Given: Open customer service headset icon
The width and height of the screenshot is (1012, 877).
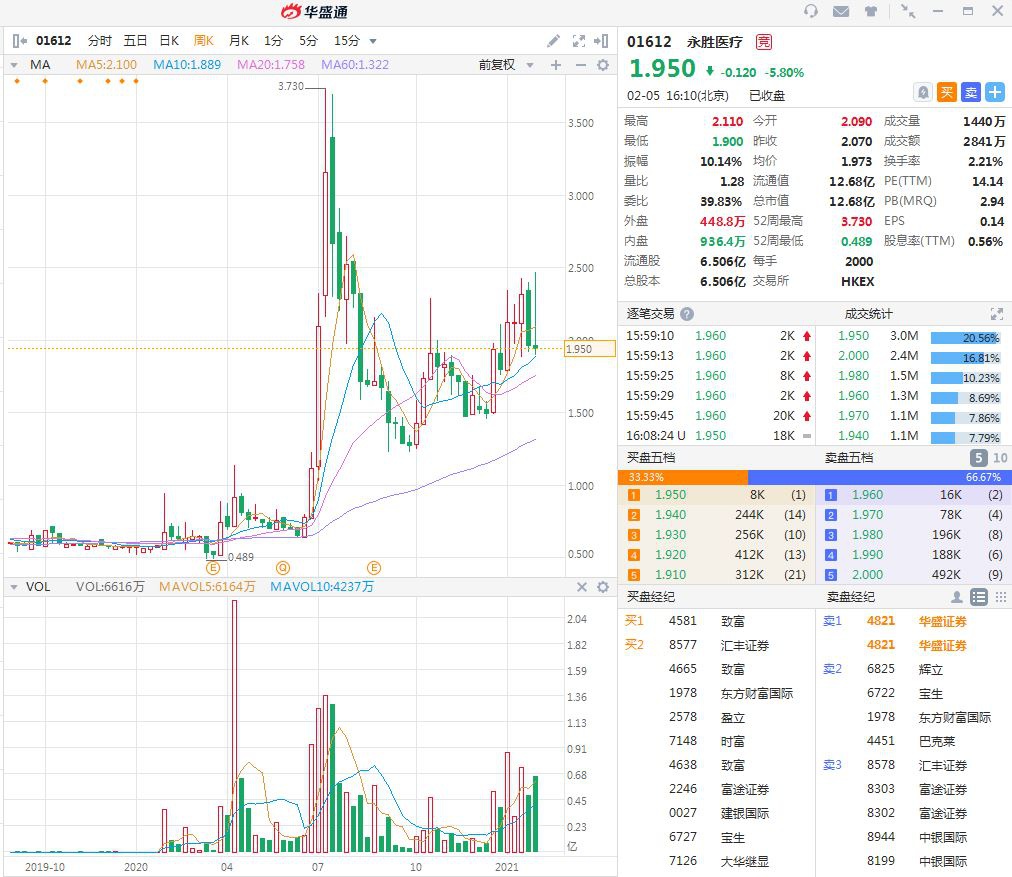Looking at the screenshot, I should pos(811,11).
